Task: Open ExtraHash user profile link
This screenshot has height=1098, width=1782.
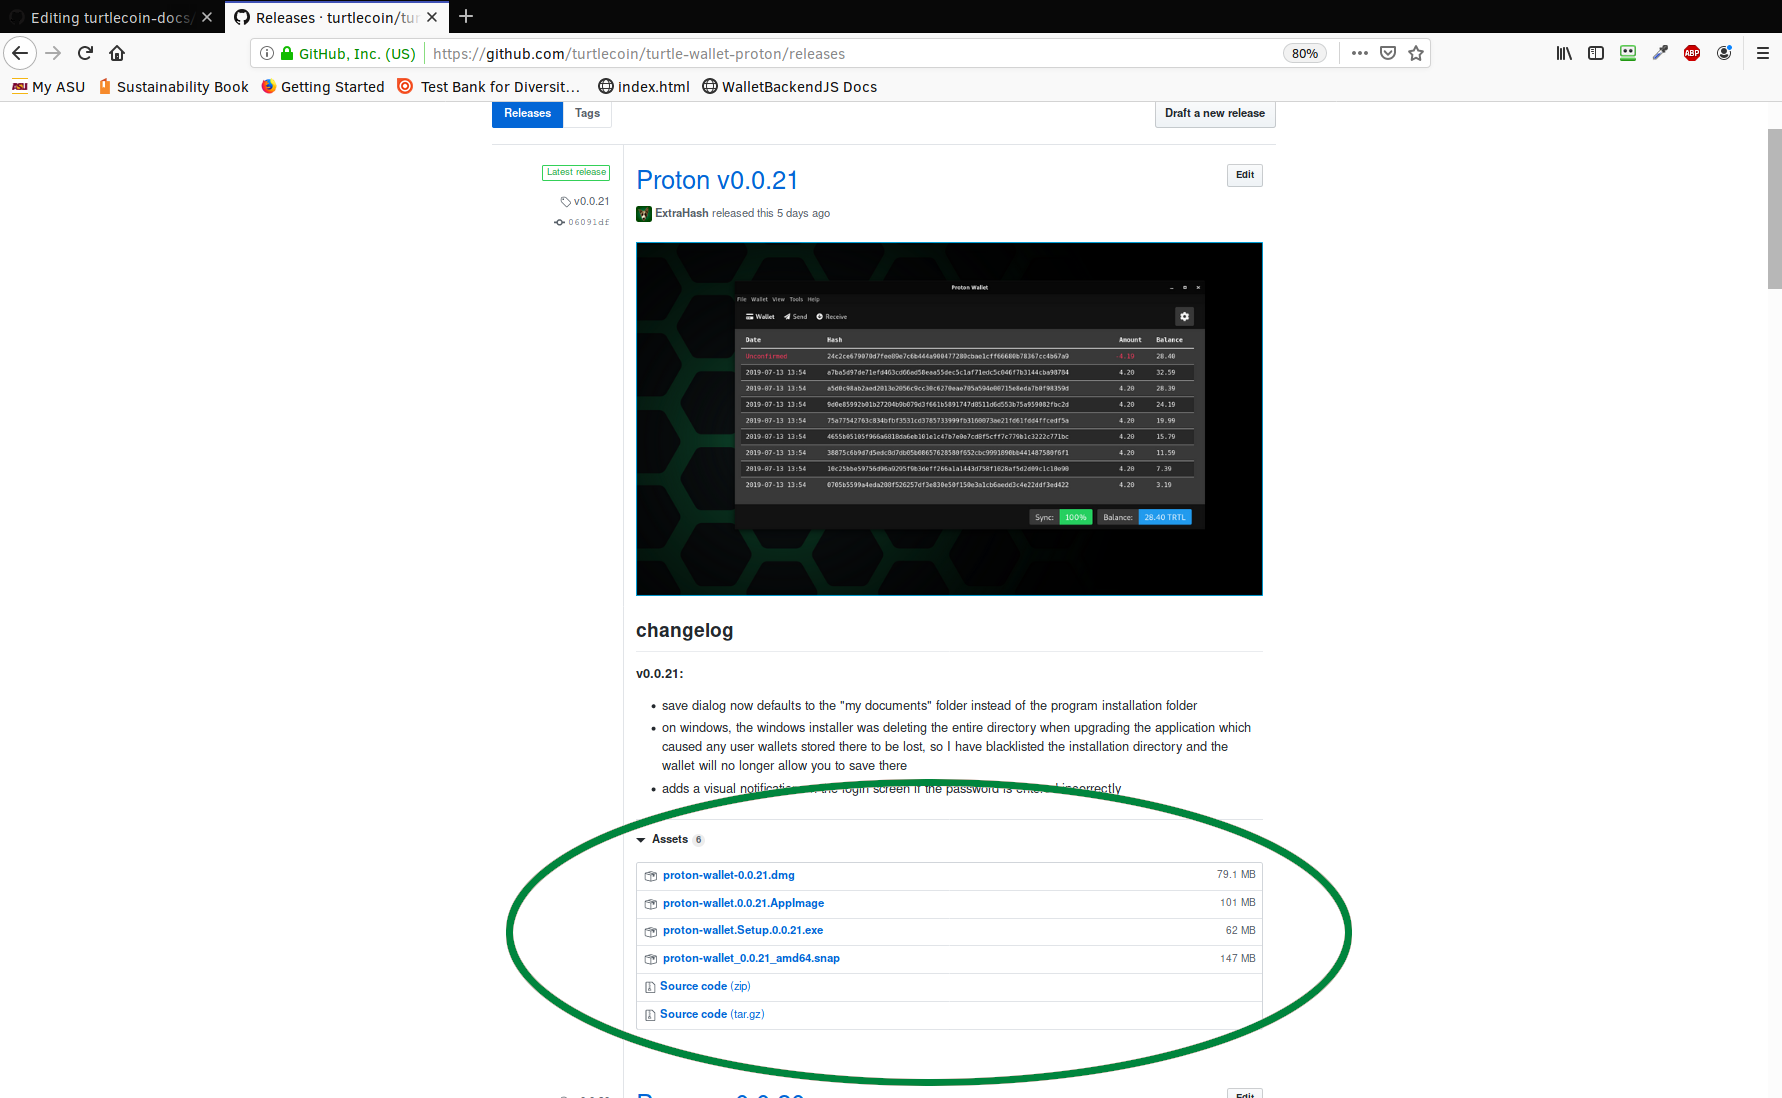Action: tap(682, 213)
